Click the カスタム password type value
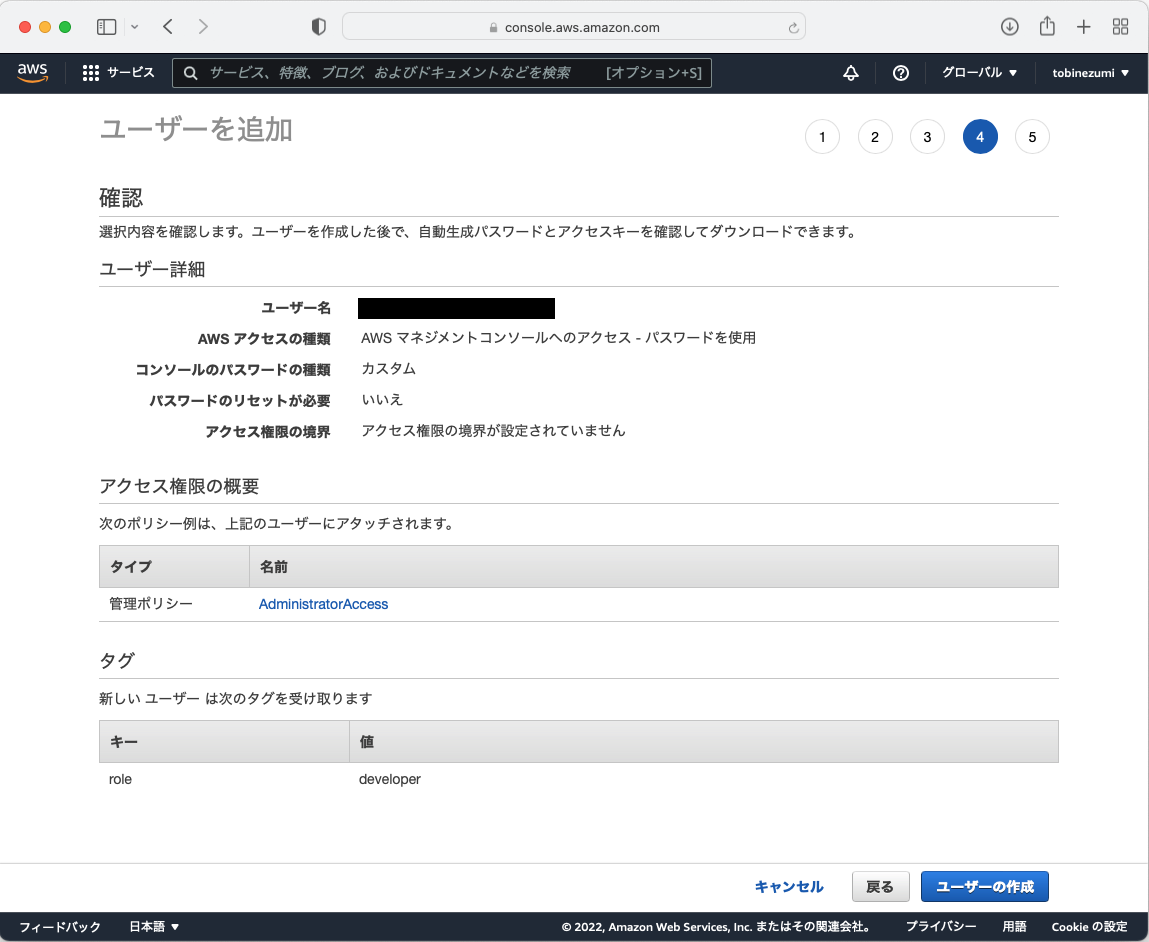1149x942 pixels. [x=388, y=368]
